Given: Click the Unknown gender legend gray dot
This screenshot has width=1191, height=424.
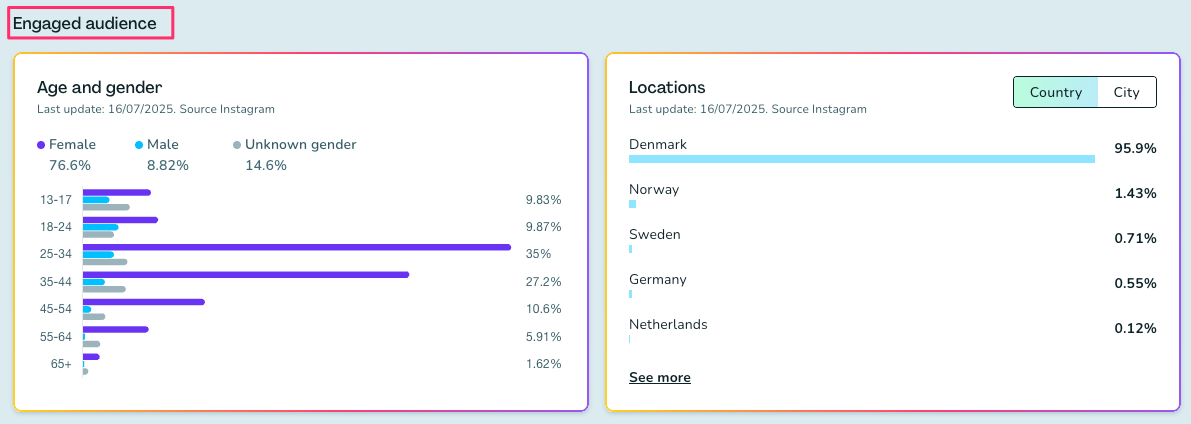Looking at the screenshot, I should [x=237, y=145].
